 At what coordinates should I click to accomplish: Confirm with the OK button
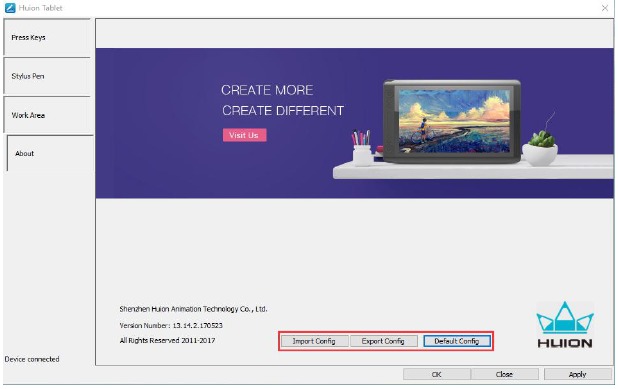[437, 374]
